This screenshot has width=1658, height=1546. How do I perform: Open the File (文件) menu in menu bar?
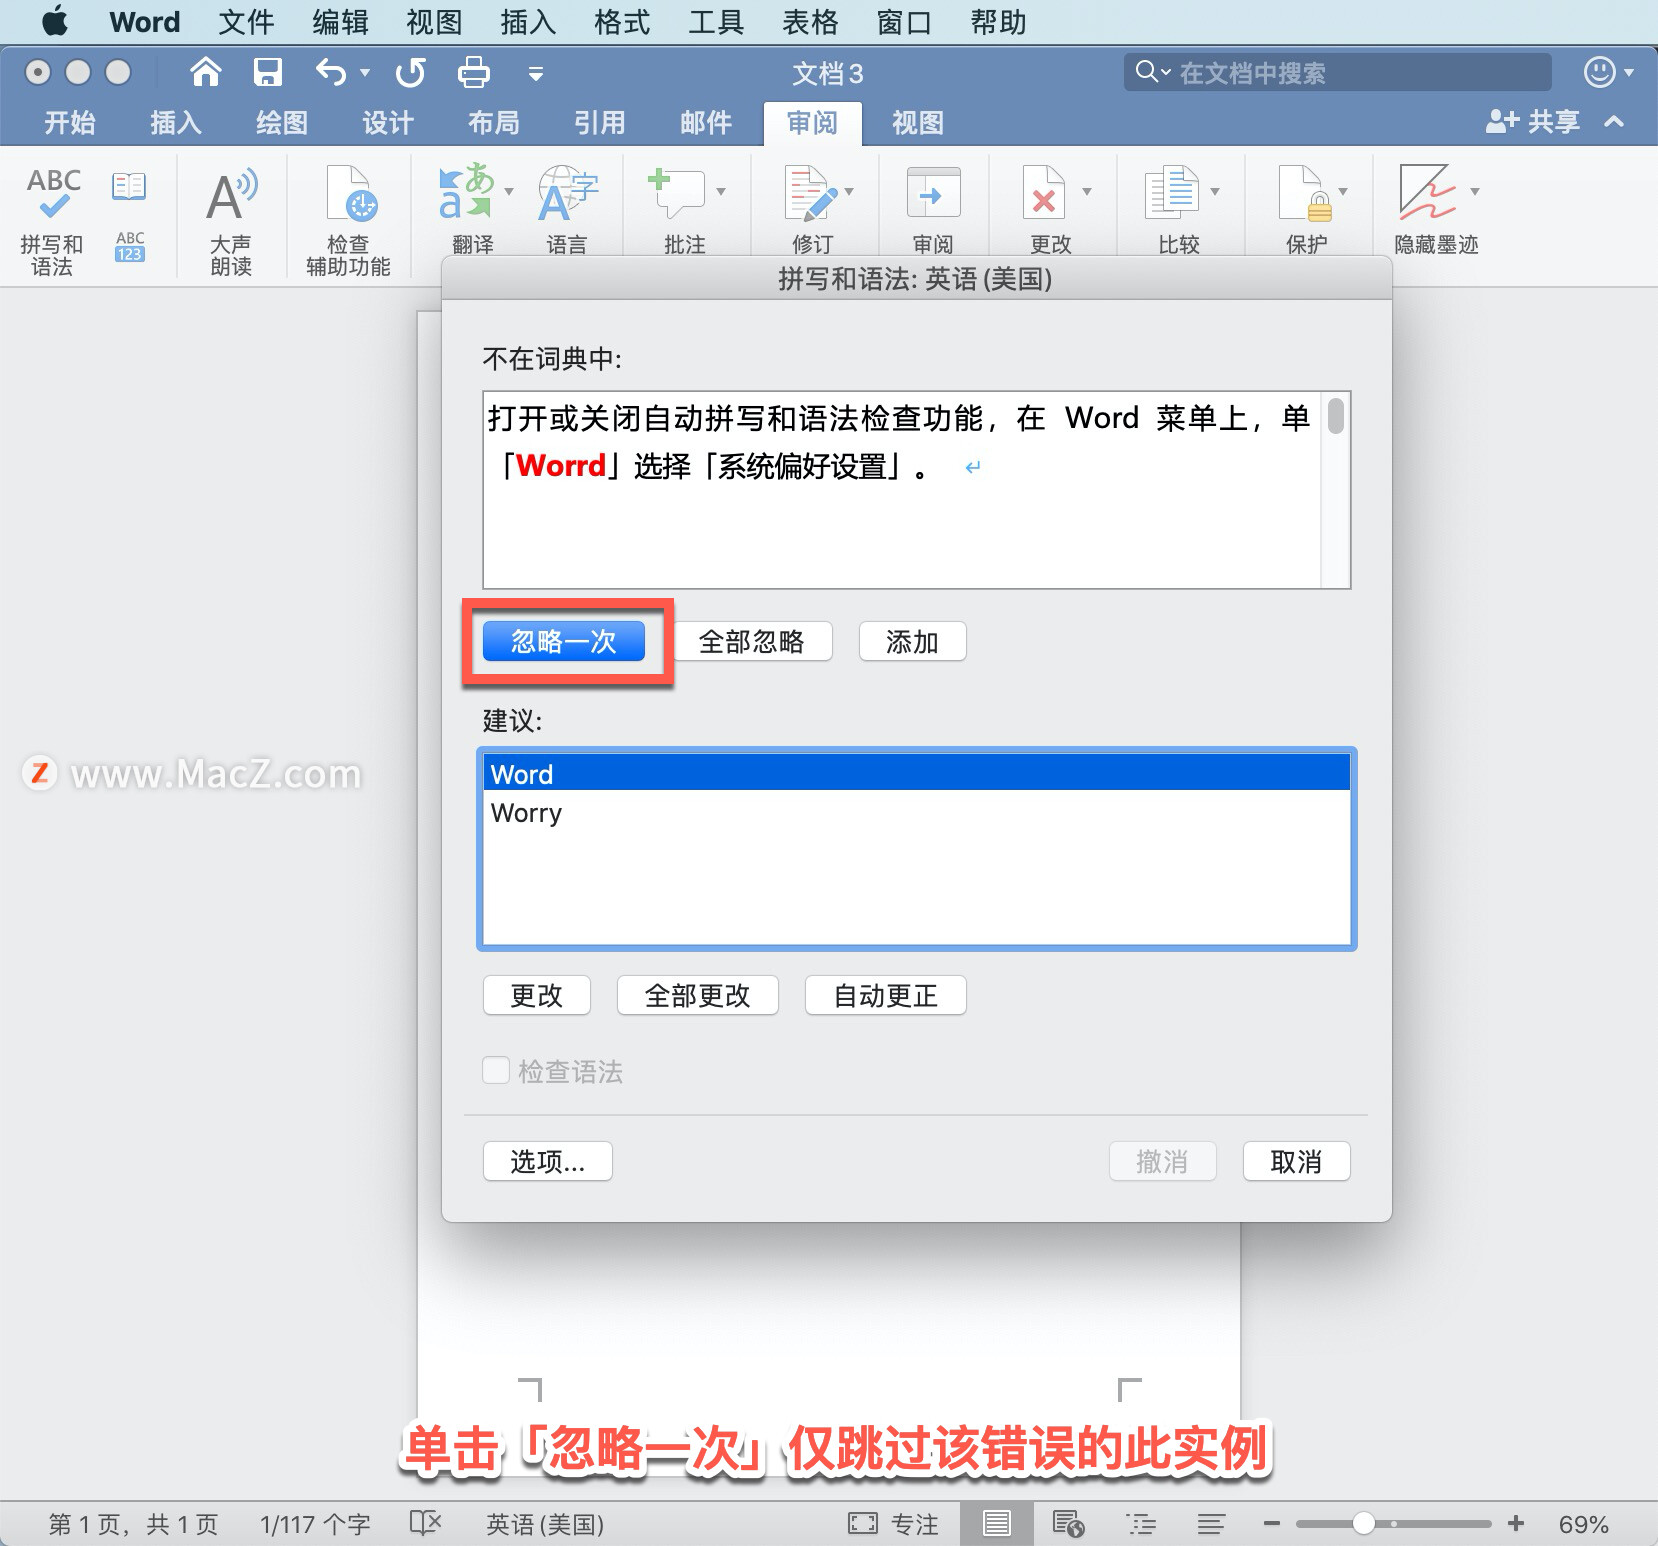pyautogui.click(x=246, y=22)
